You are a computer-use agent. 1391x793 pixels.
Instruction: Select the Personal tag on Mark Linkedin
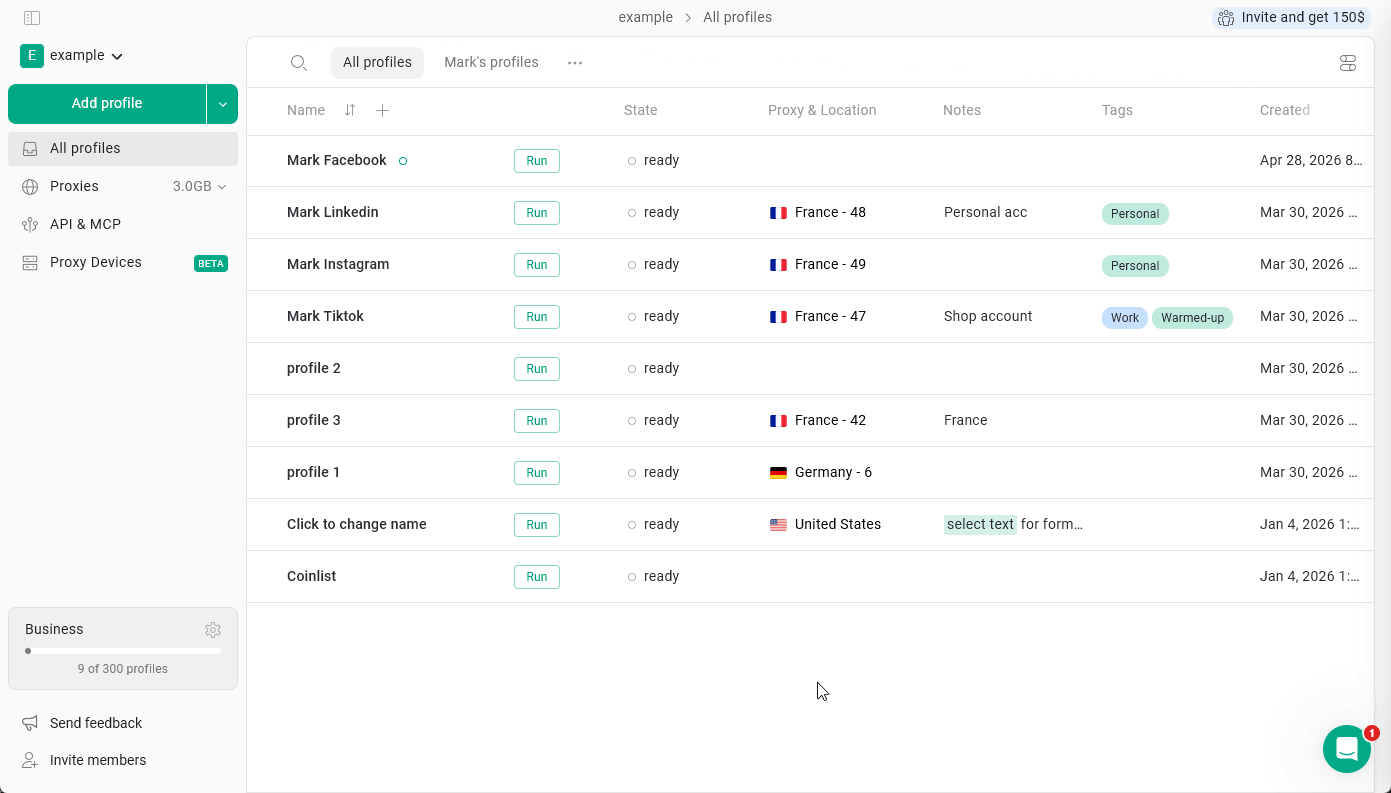[x=1135, y=213]
